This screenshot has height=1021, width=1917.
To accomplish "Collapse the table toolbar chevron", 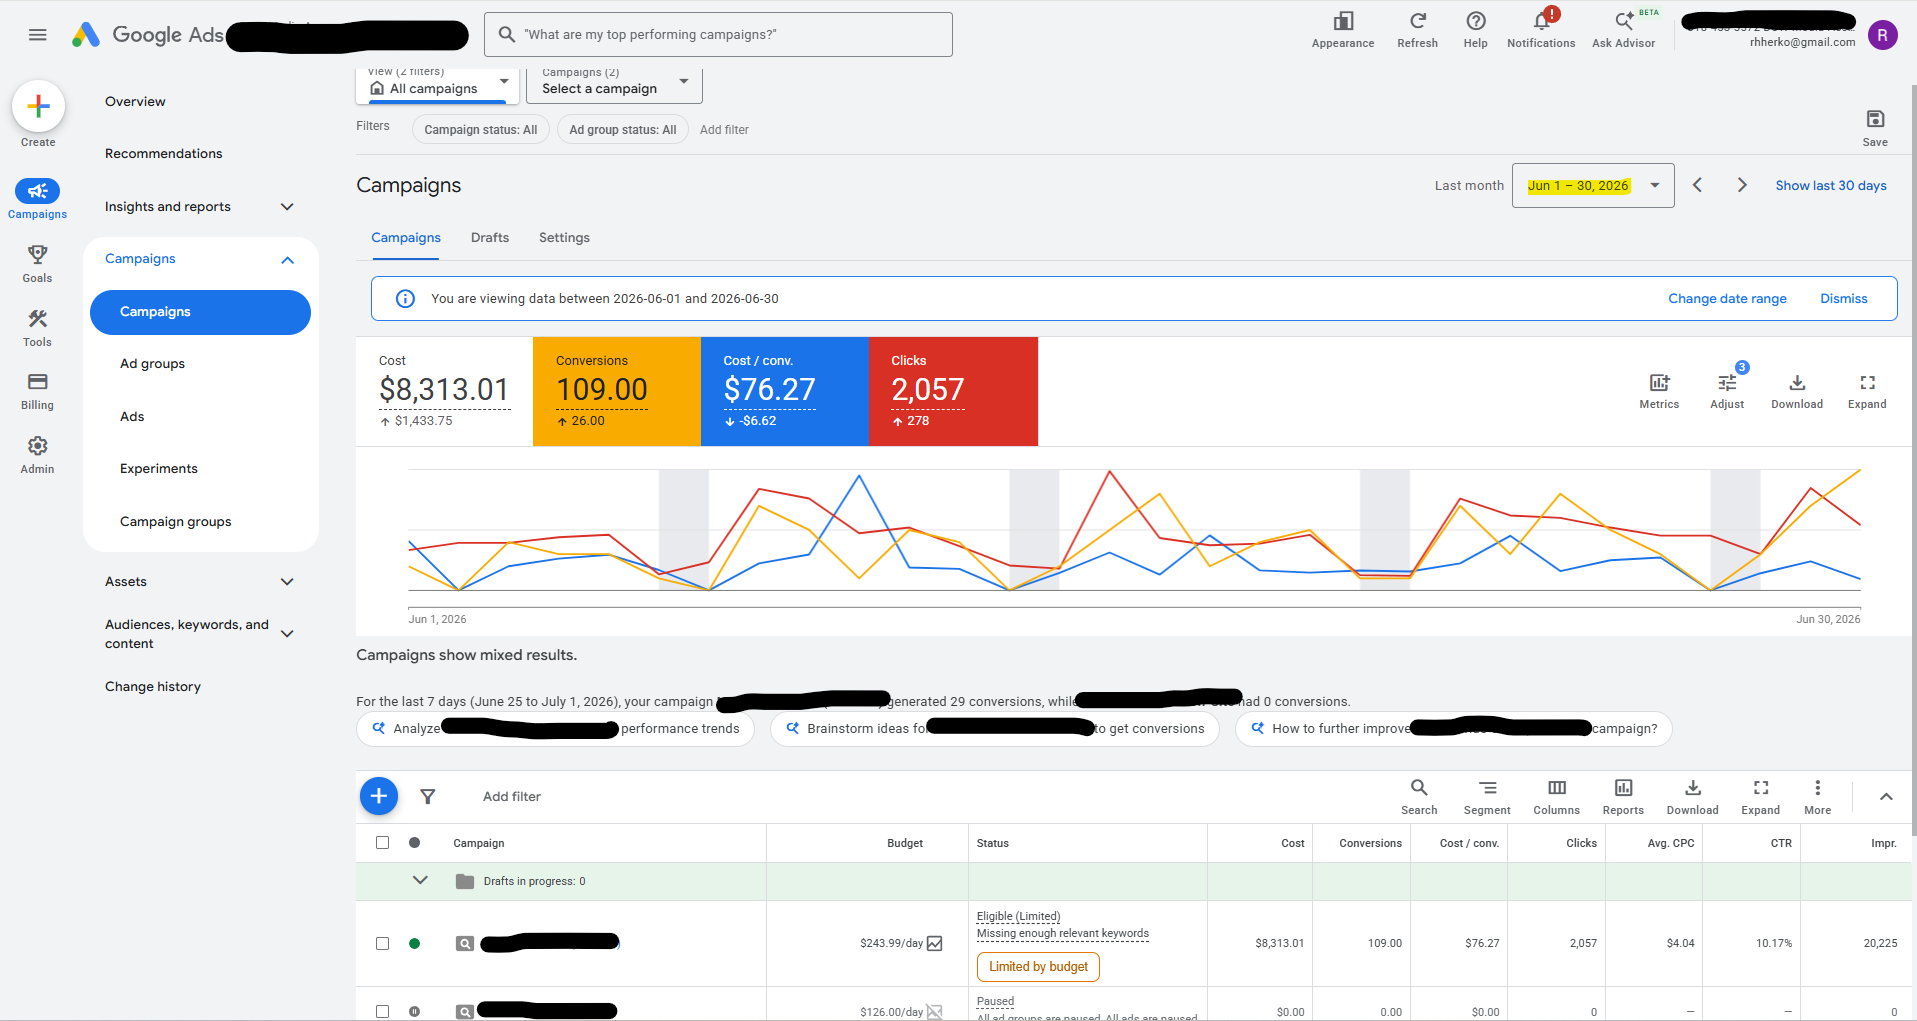I will click(x=1886, y=797).
